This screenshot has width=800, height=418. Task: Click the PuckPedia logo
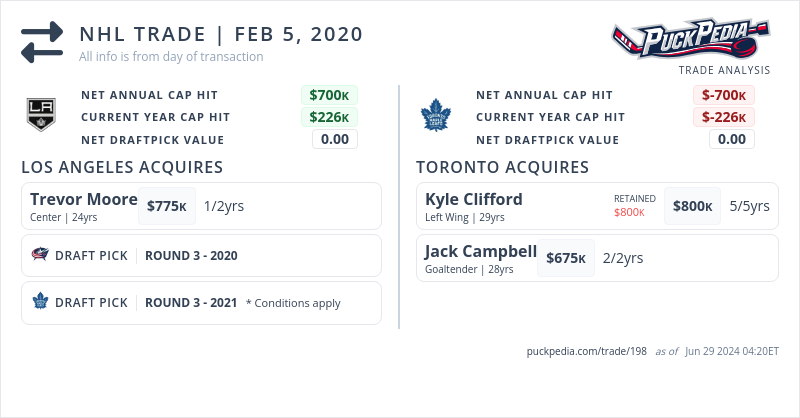pos(690,40)
